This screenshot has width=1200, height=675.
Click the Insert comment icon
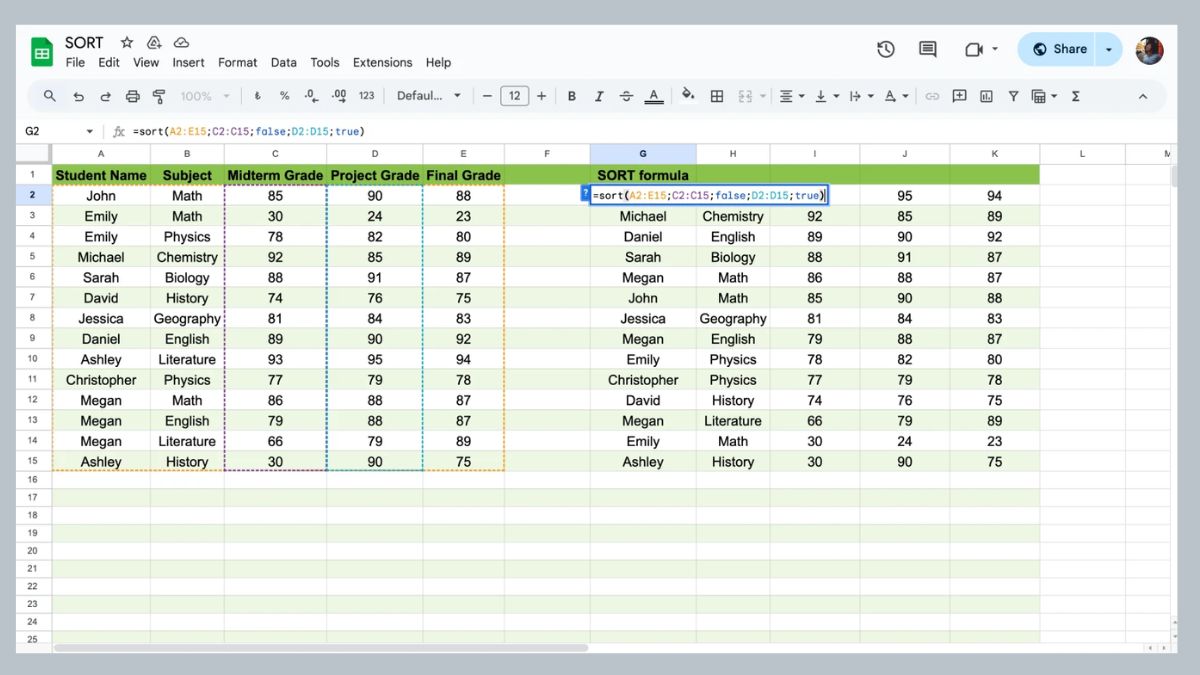[x=960, y=96]
